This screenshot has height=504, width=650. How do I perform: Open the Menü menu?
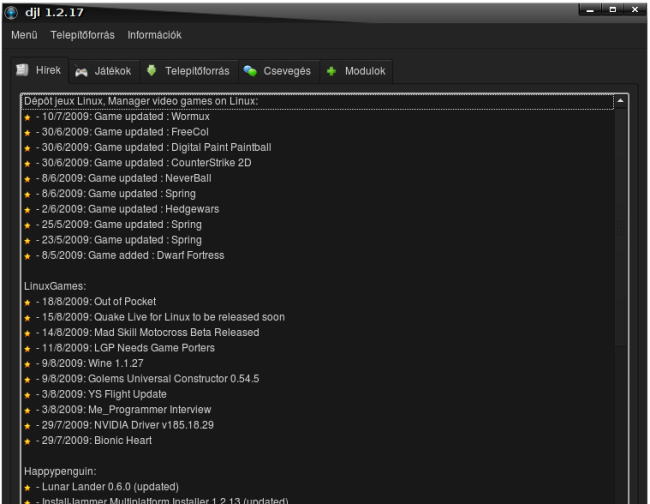[x=24, y=35]
